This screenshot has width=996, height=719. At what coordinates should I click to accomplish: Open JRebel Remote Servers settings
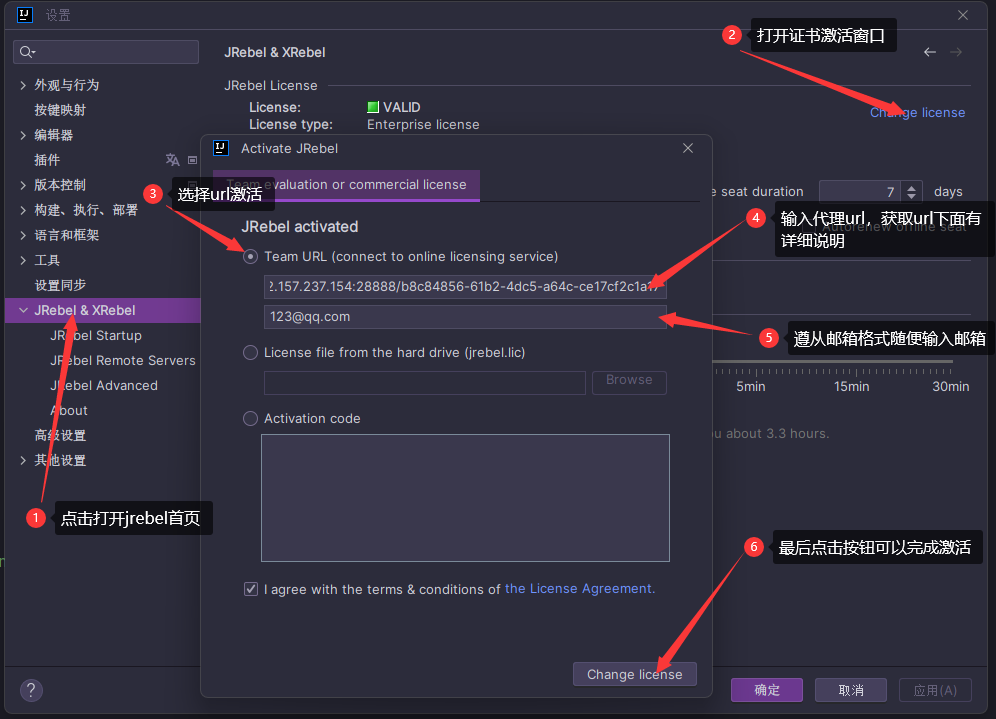[123, 360]
